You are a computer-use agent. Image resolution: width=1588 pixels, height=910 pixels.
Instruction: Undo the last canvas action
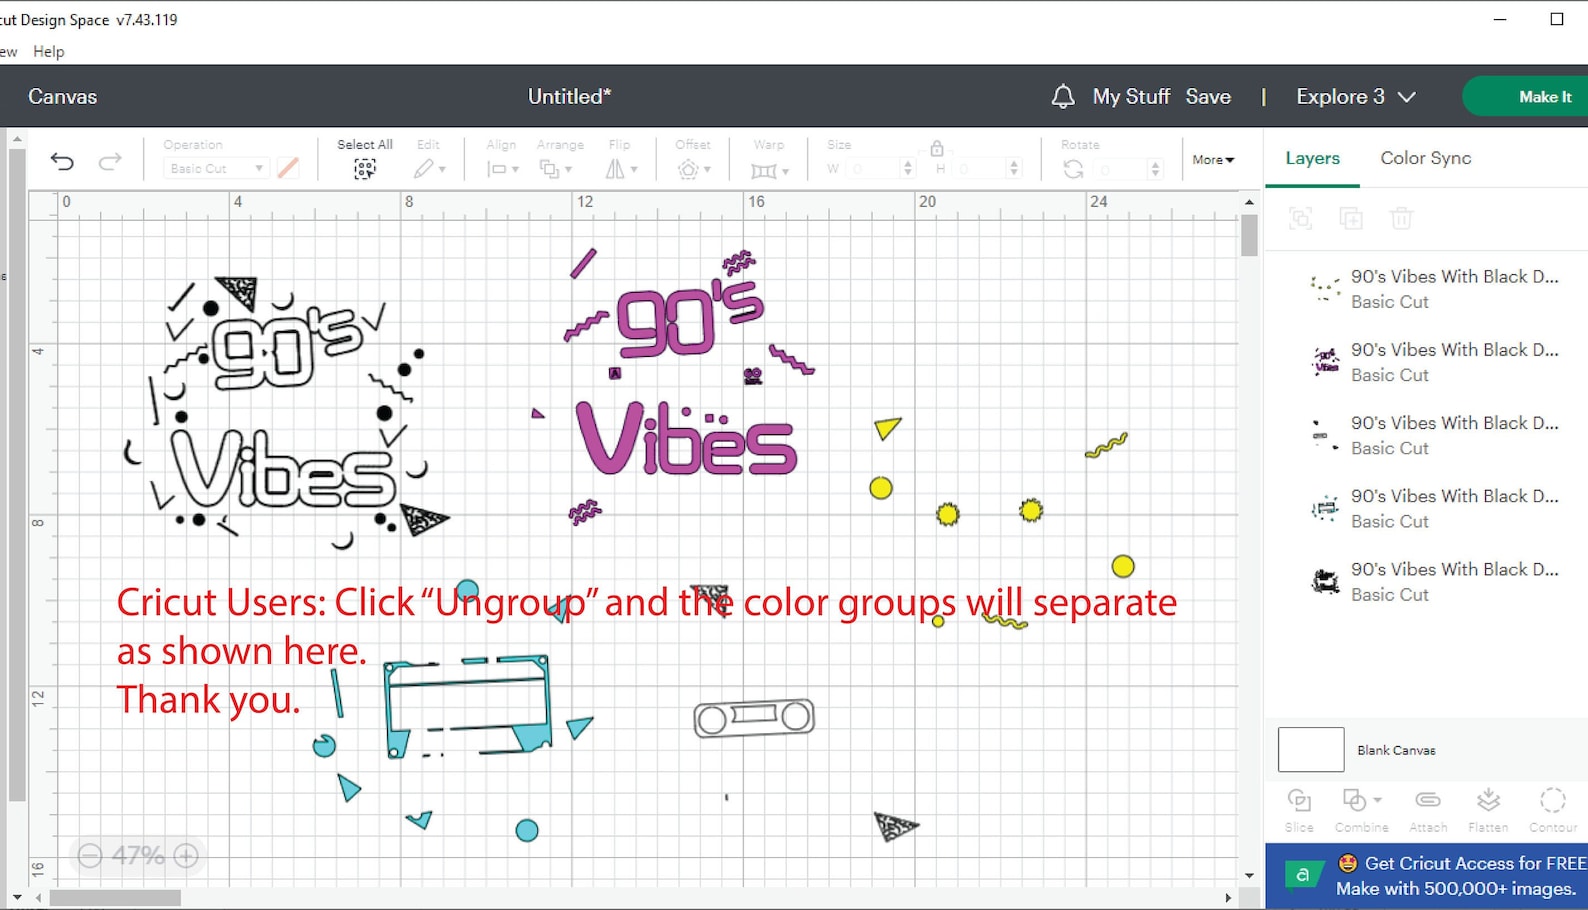[62, 162]
